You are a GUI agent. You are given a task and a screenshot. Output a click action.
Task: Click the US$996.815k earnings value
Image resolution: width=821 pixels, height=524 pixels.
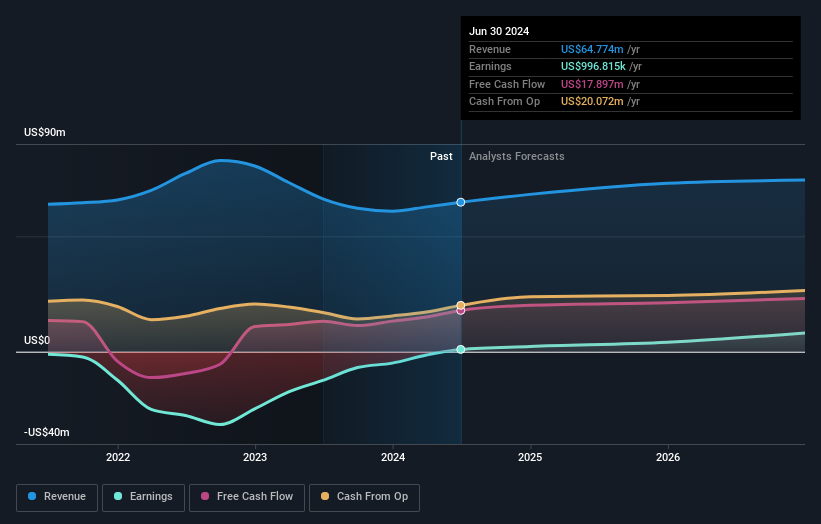tap(593, 66)
